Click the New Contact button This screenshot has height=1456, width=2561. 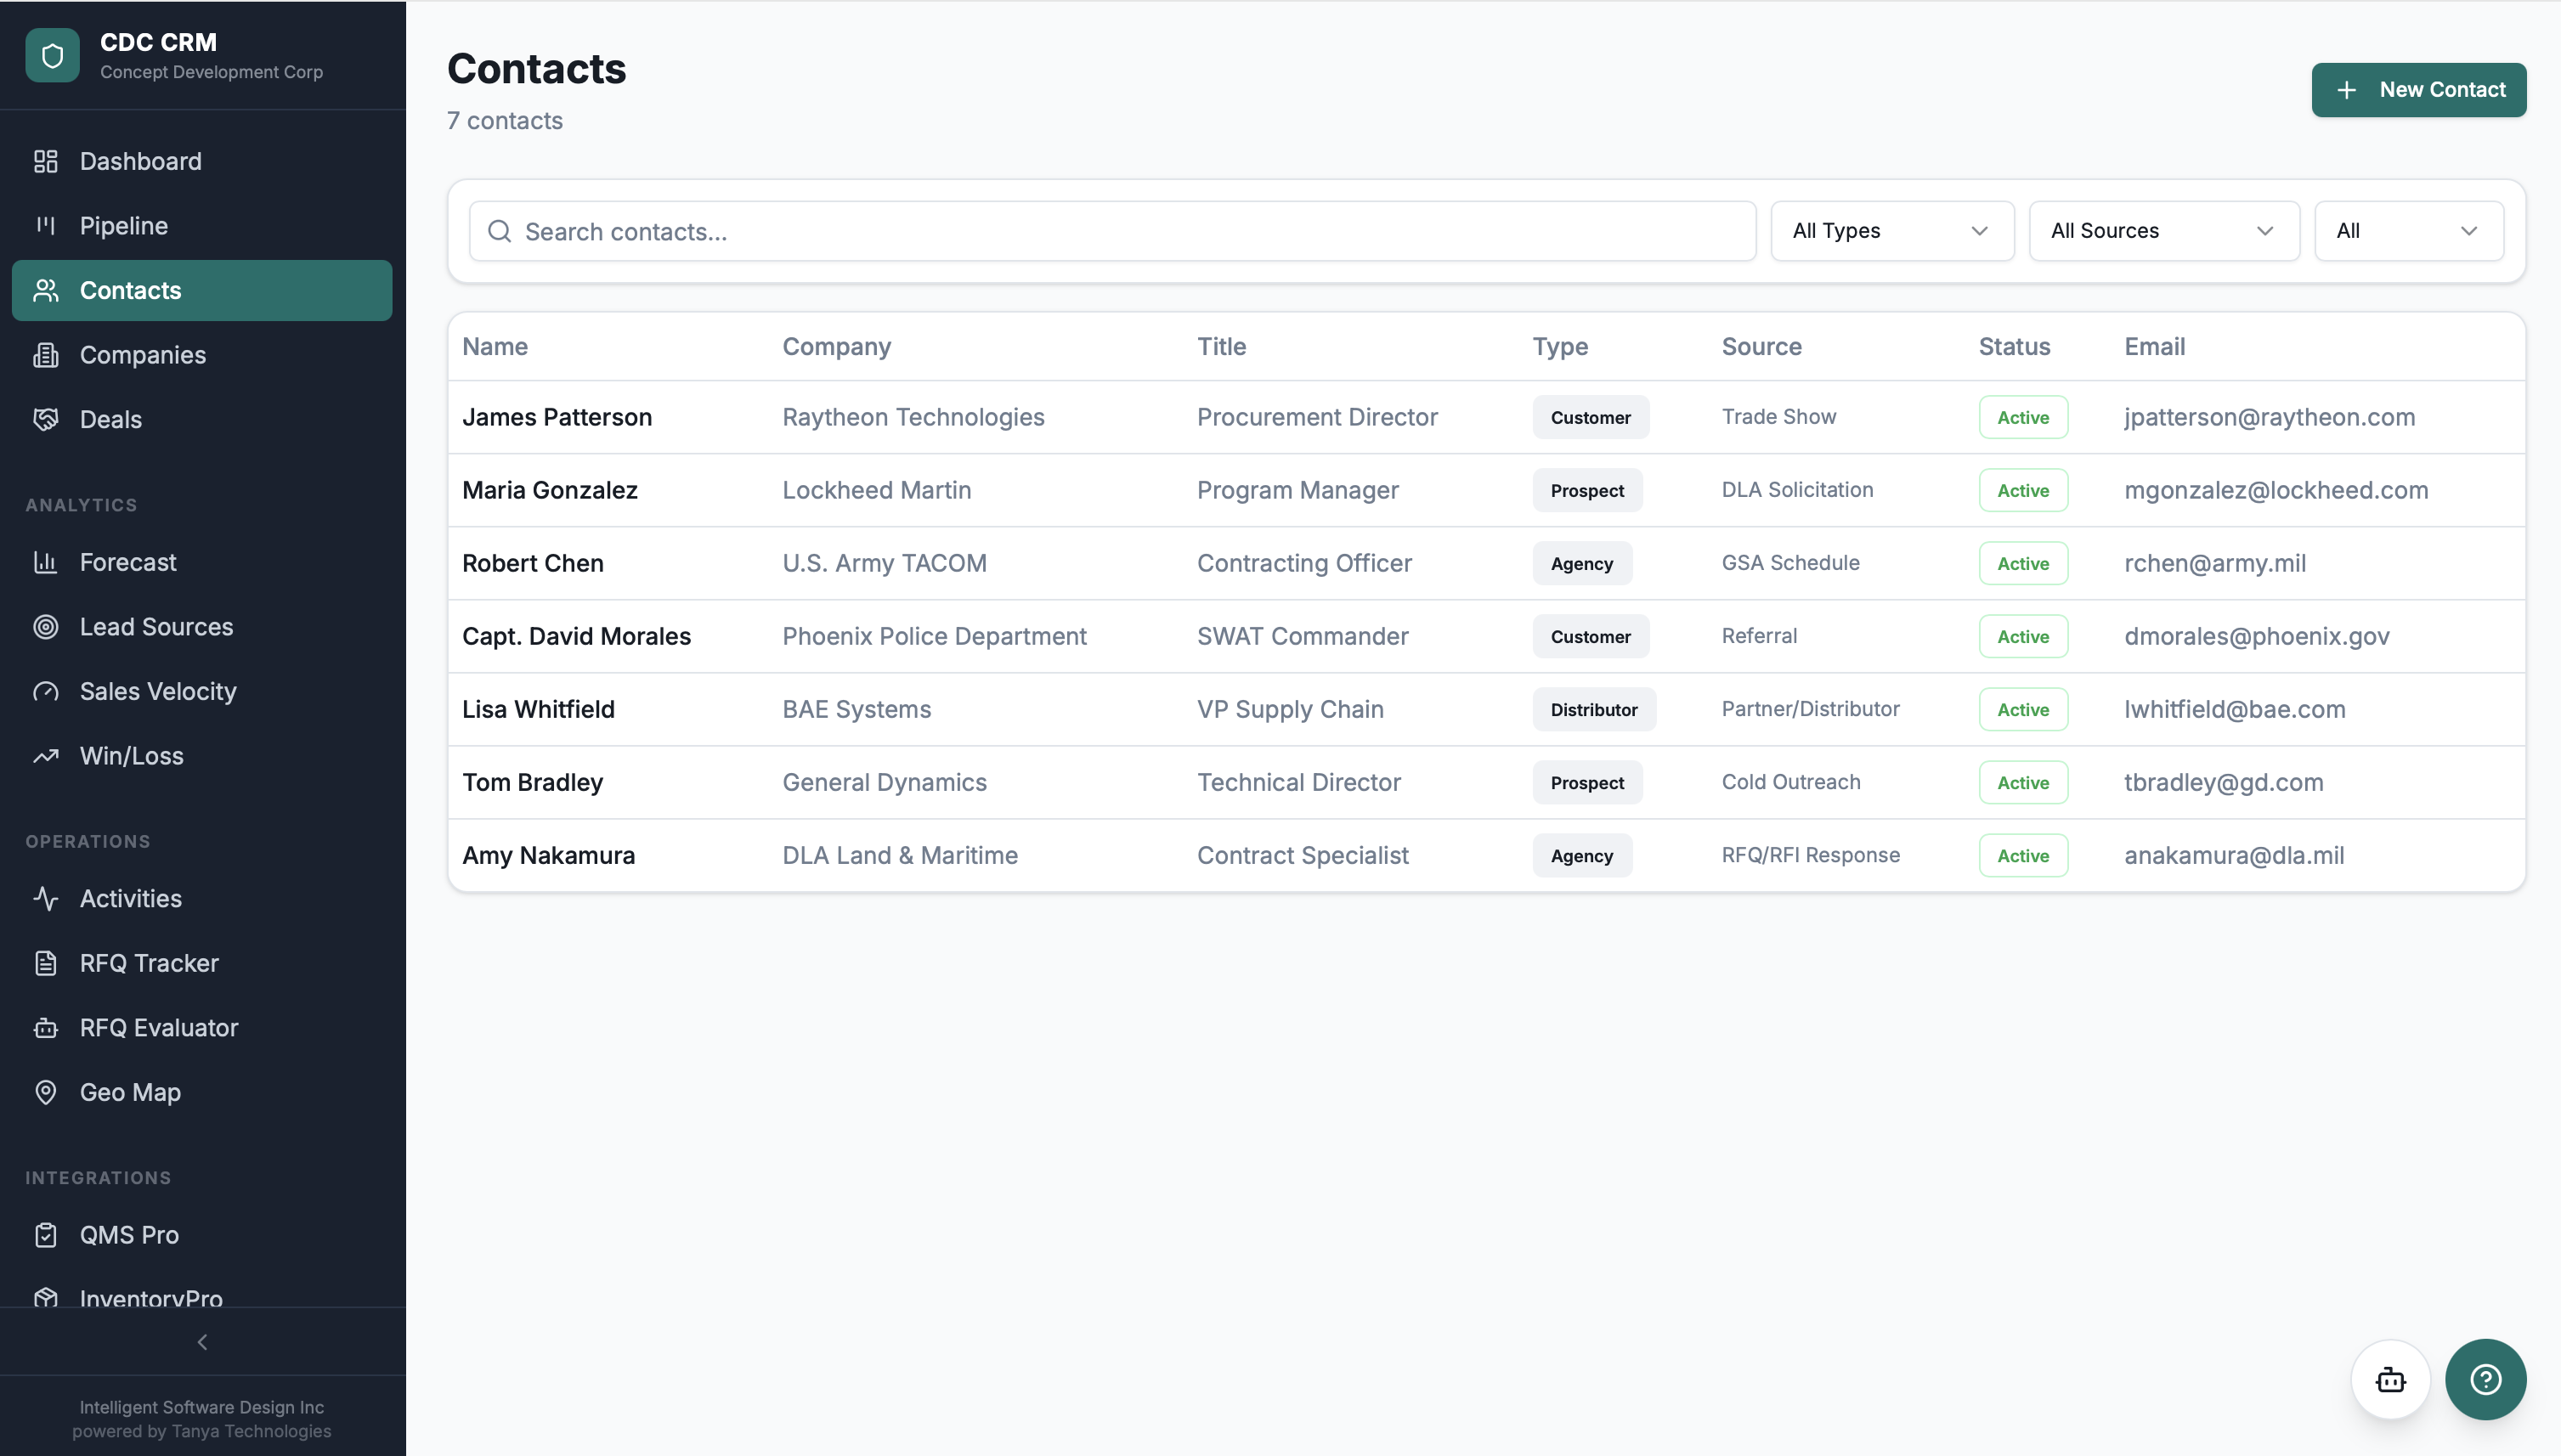2418,90
